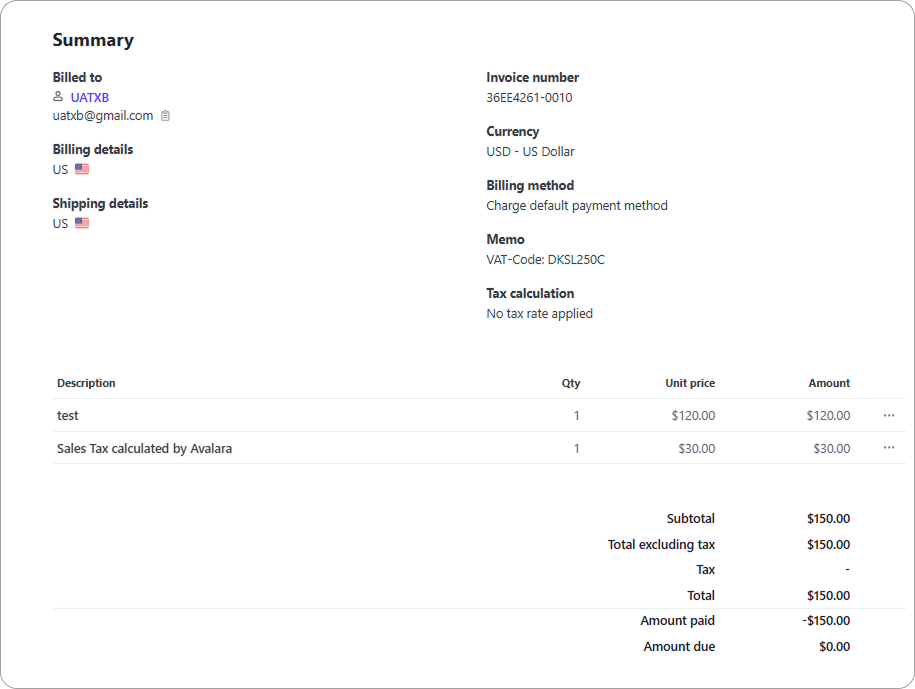Click the US flag under Shipping details
915x689 pixels.
(x=82, y=223)
